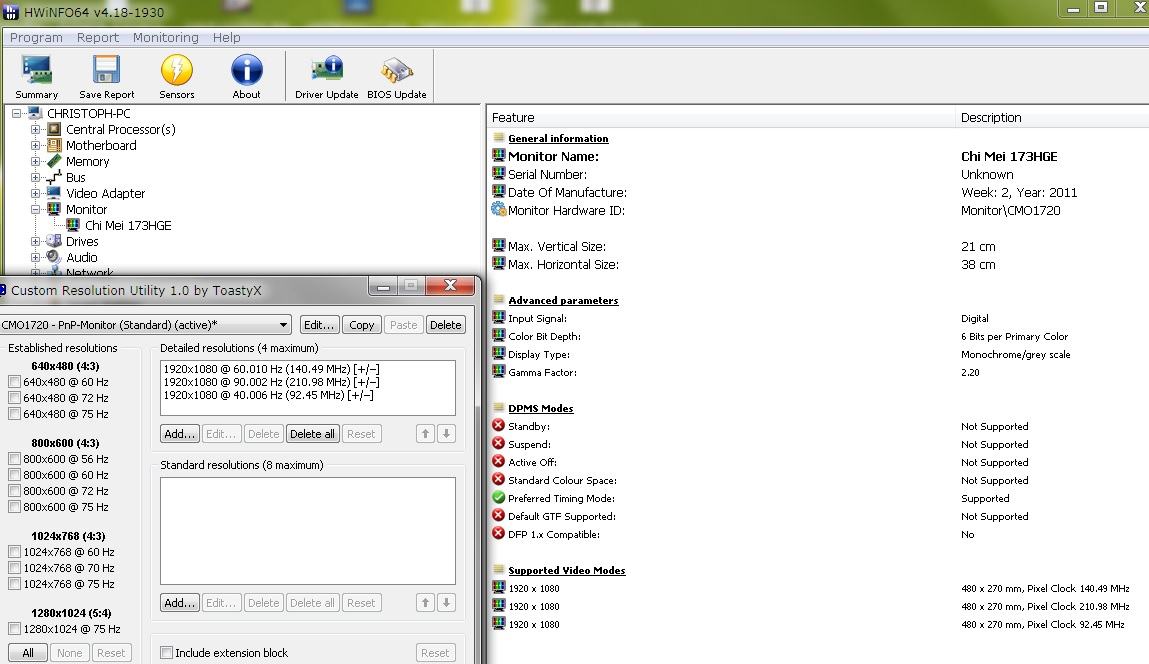1149x664 pixels.
Task: Click Add... under Standard resolutions
Action: (180, 602)
